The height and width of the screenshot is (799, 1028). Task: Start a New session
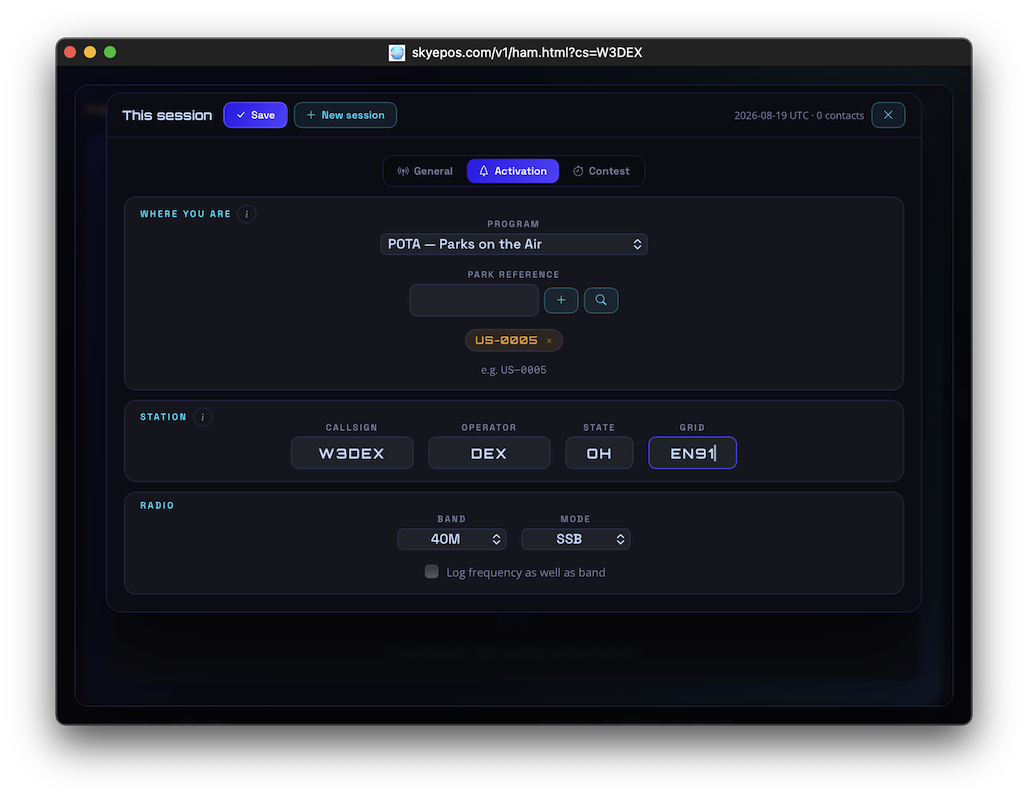pyautogui.click(x=346, y=115)
